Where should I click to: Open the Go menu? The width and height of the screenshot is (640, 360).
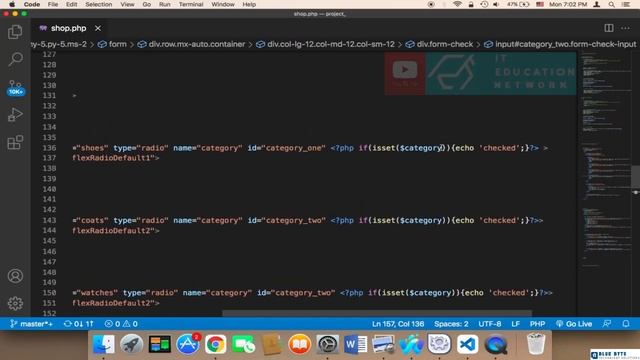pos(147,4)
